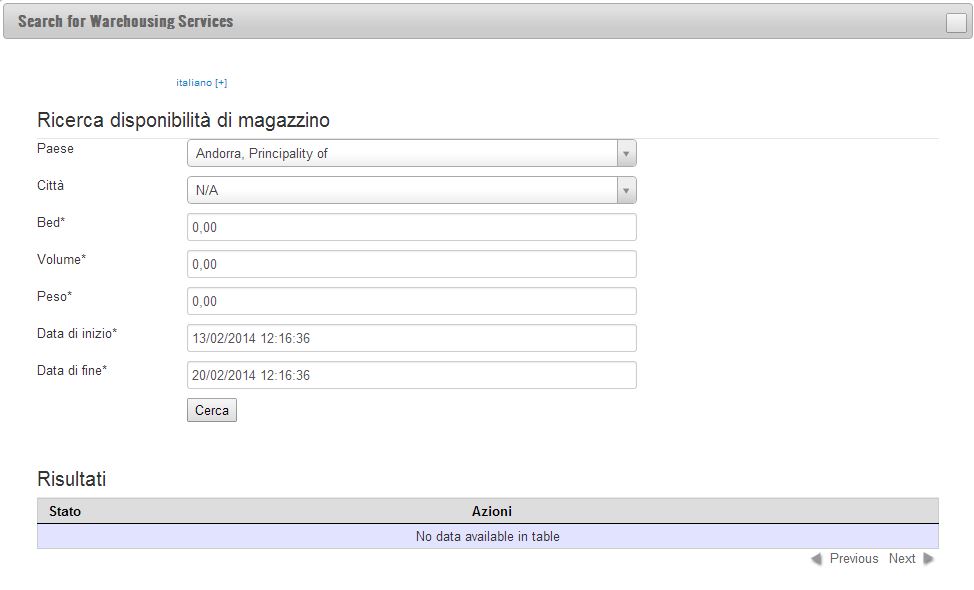
Task: Click the Cerca search button
Action: pos(212,410)
